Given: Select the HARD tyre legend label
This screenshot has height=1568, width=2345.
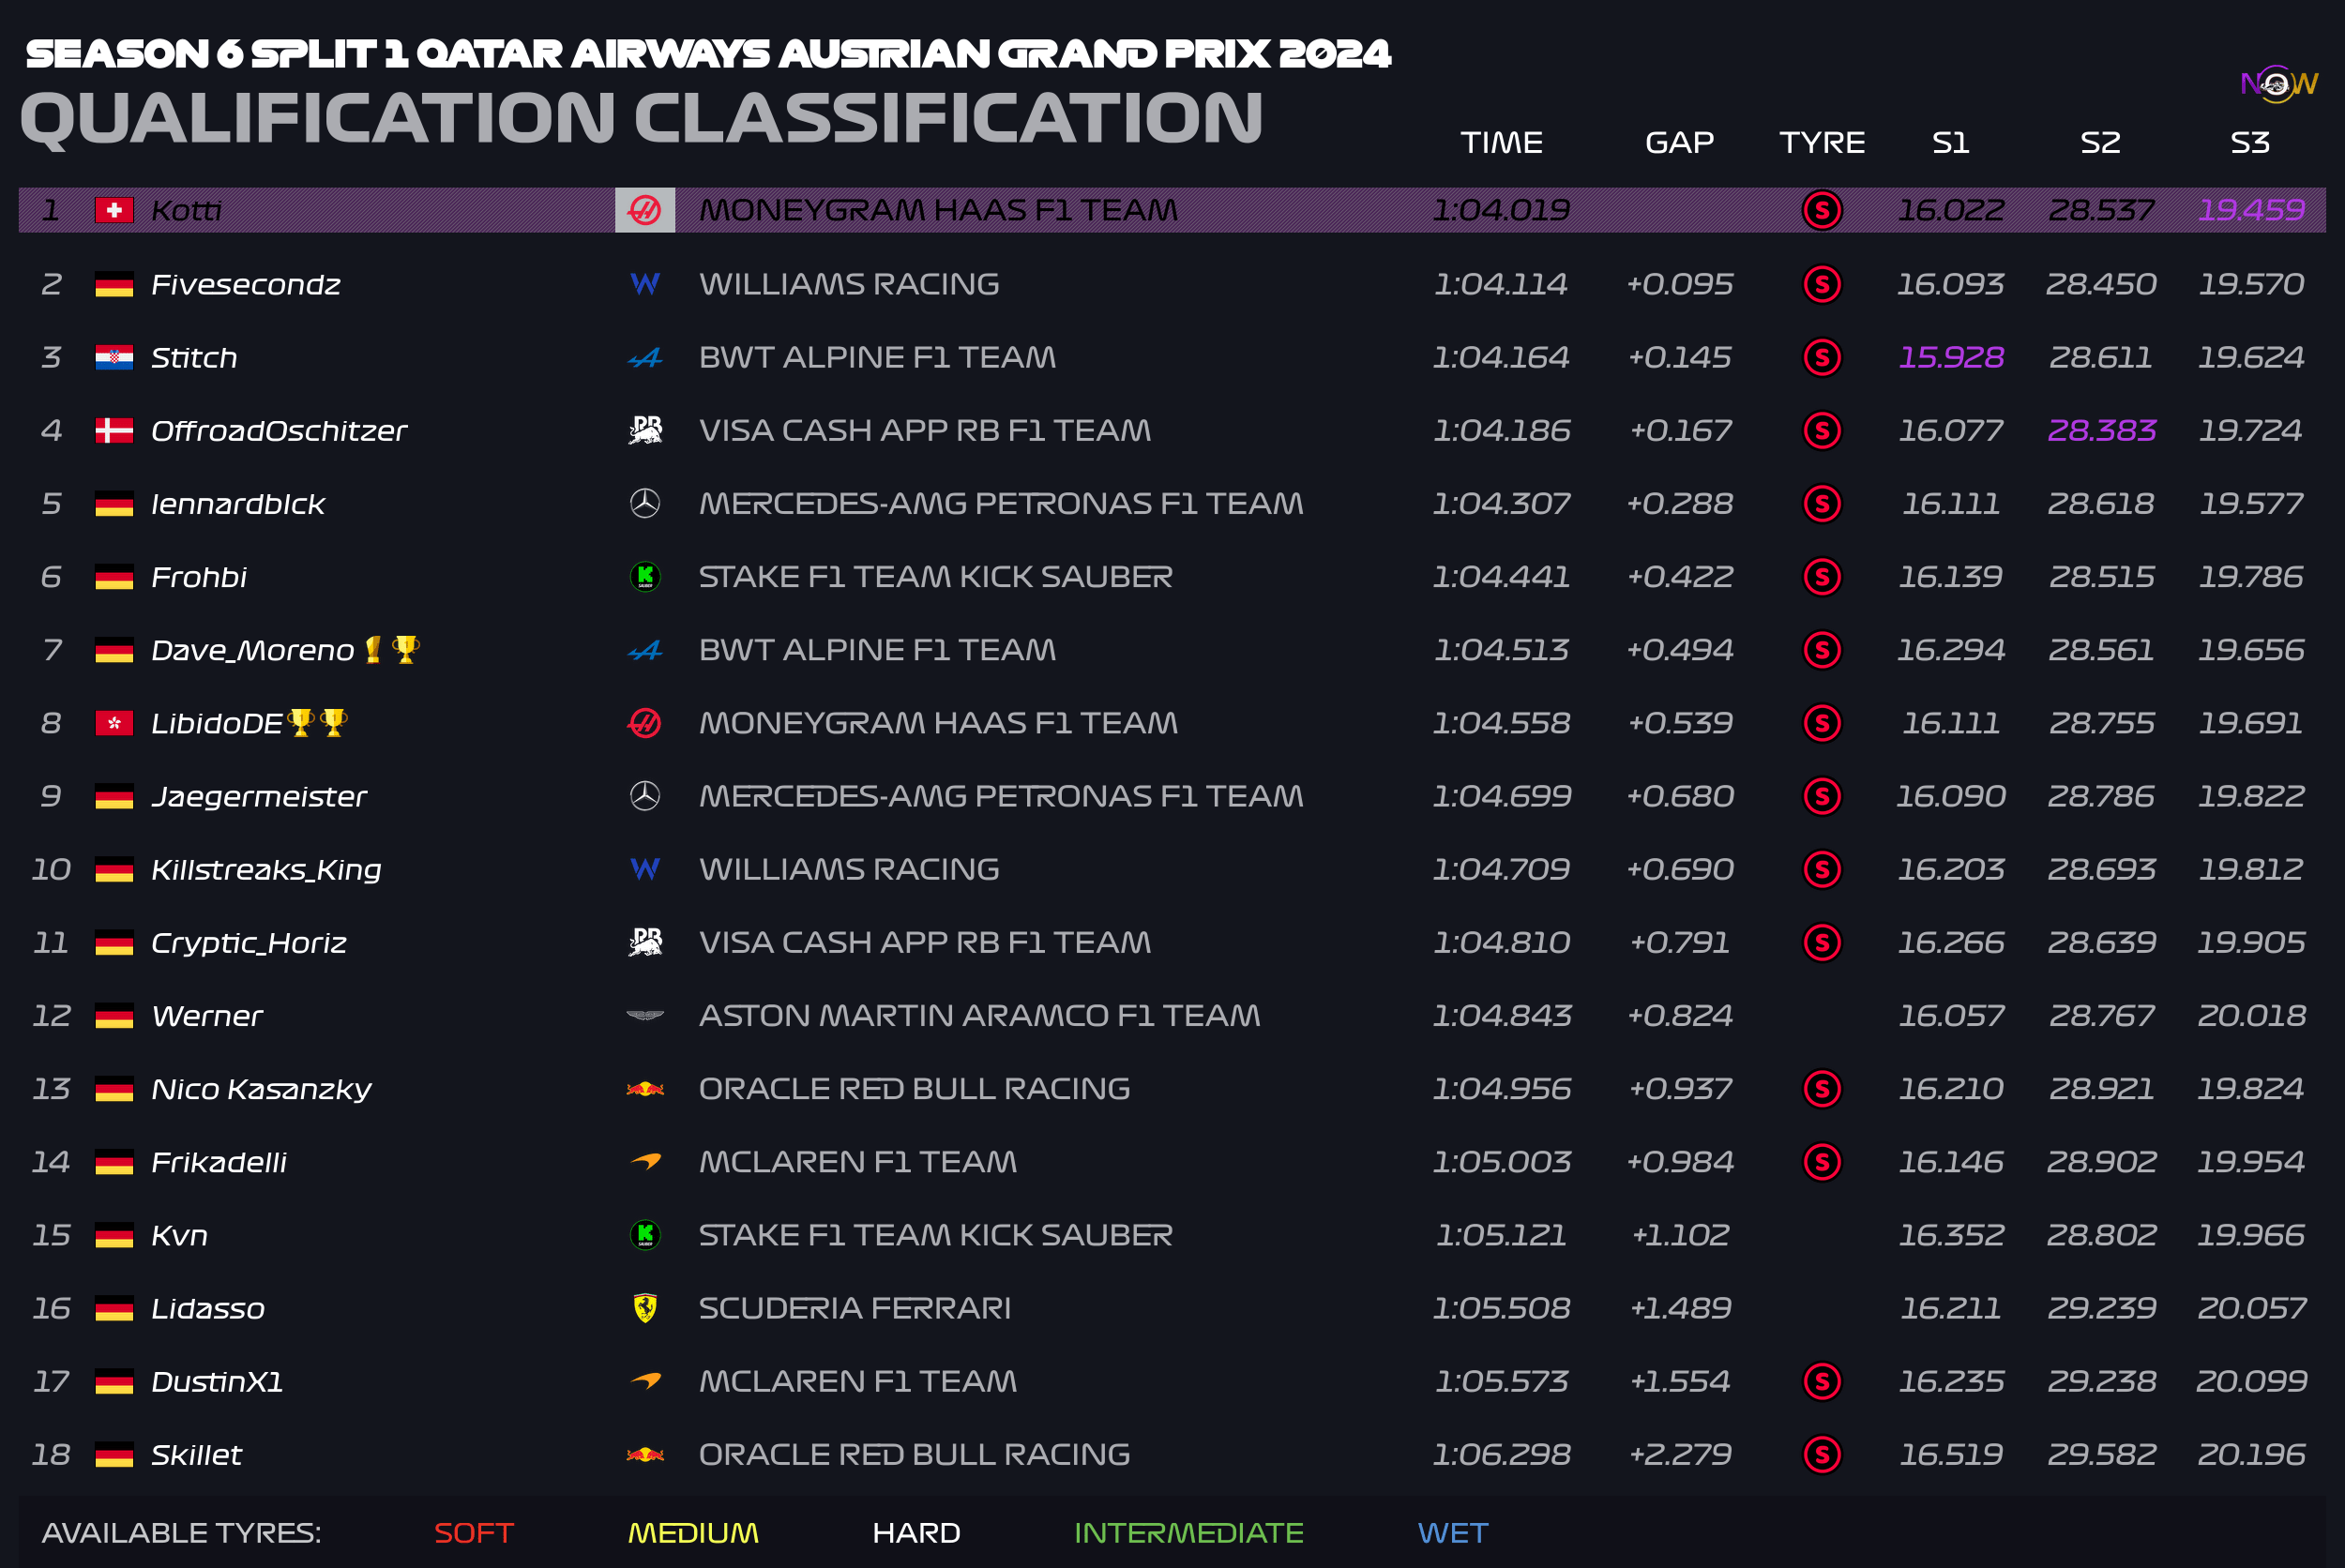Looking at the screenshot, I should pos(916,1533).
